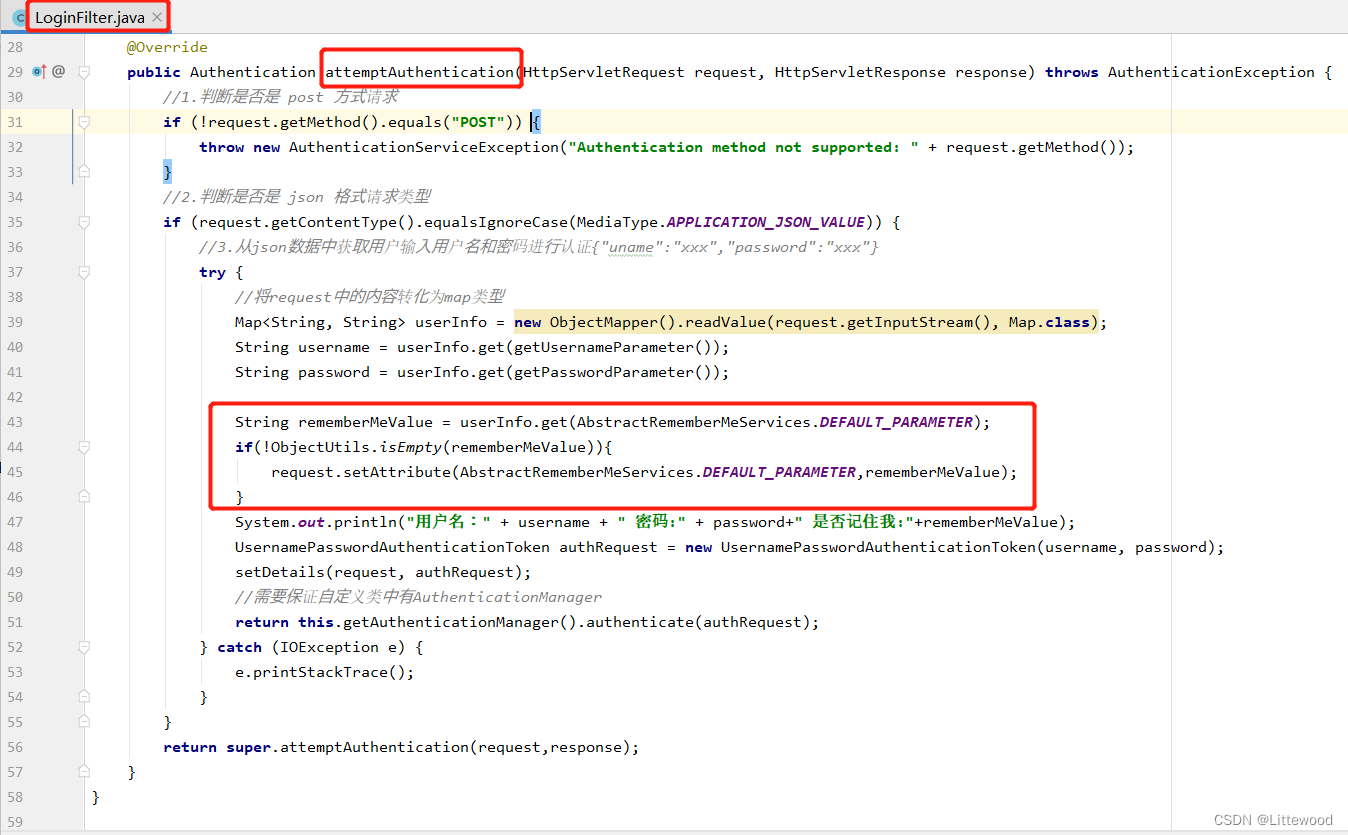Close the LoginFilter.java tab

[x=157, y=17]
